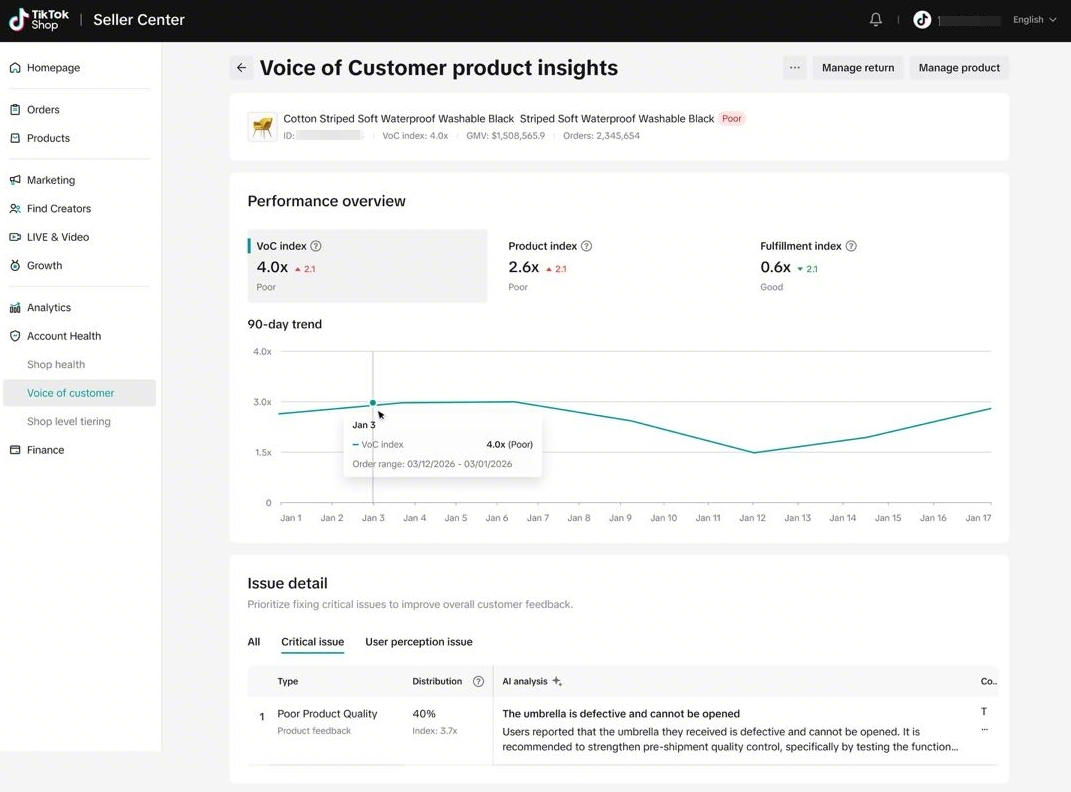Click the Products box icon
Screen dimensions: 1071x792
coord(15,138)
